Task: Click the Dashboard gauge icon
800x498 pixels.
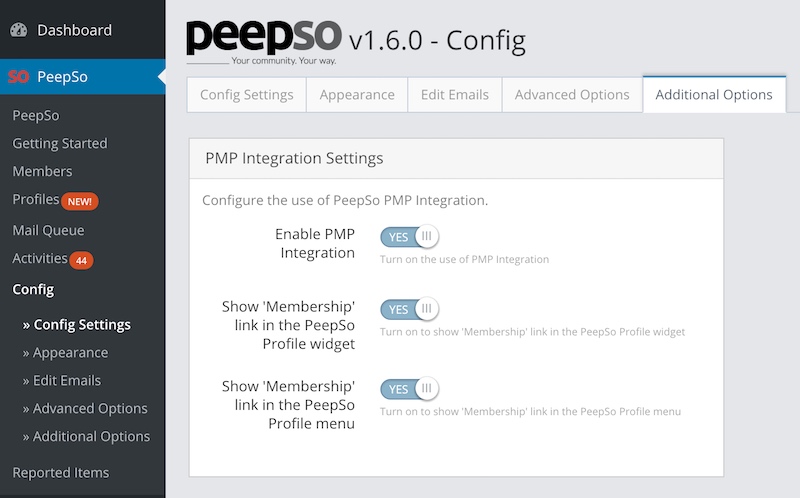Action: pyautogui.click(x=19, y=30)
